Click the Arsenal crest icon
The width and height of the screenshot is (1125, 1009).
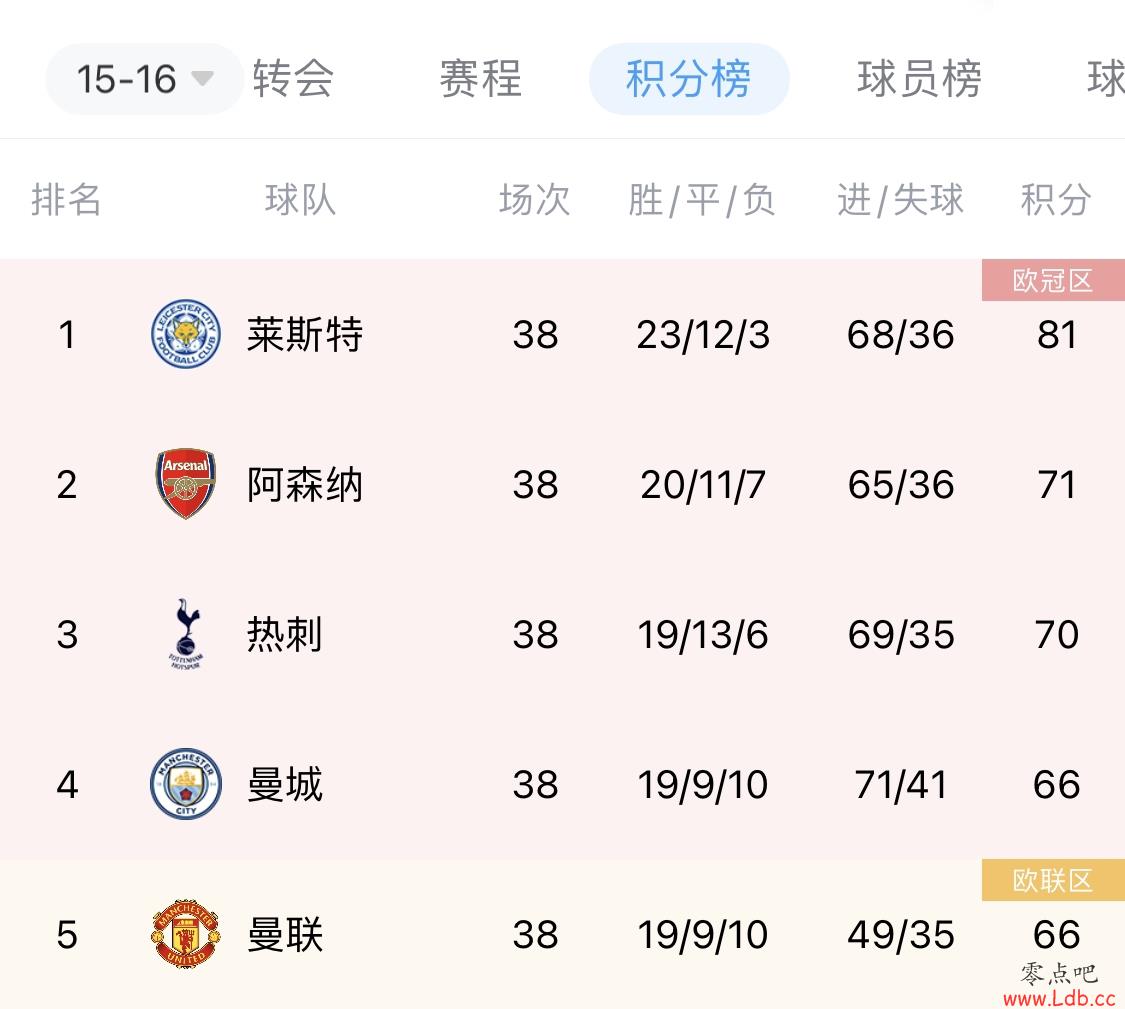tap(186, 484)
